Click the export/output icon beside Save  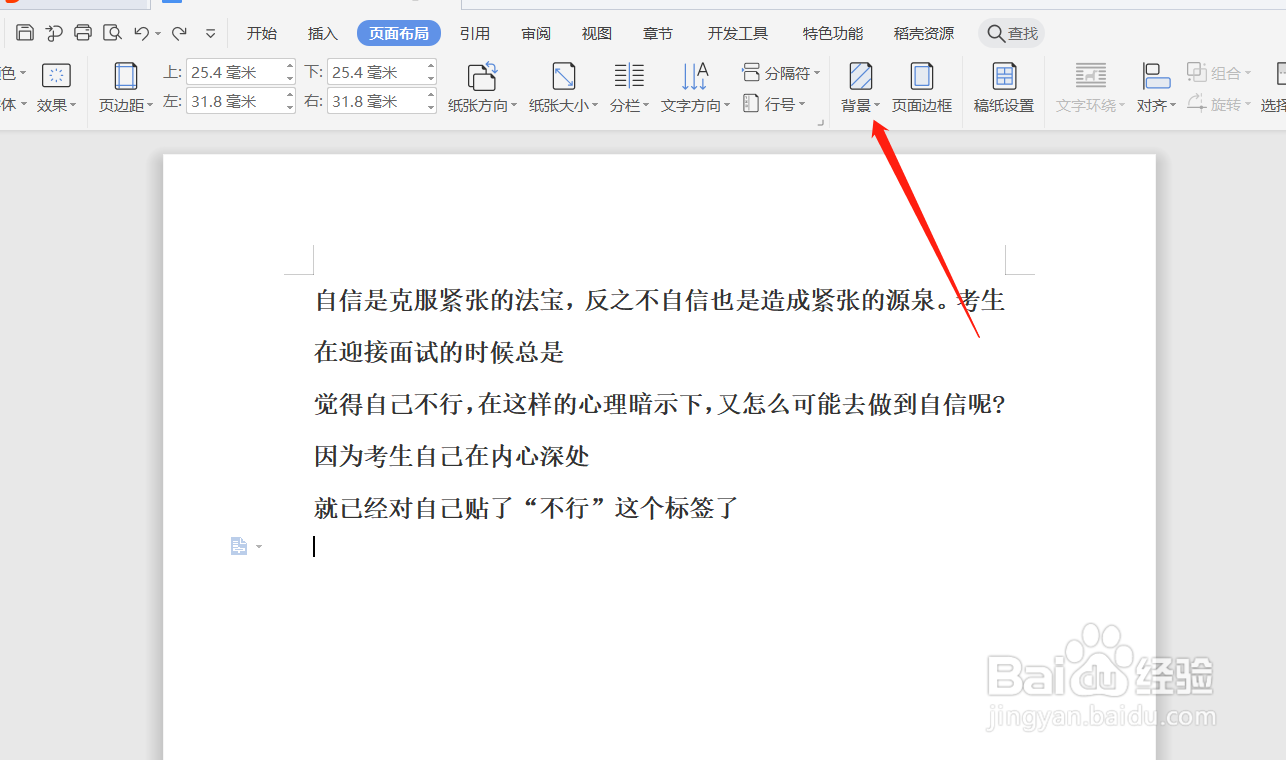click(54, 33)
